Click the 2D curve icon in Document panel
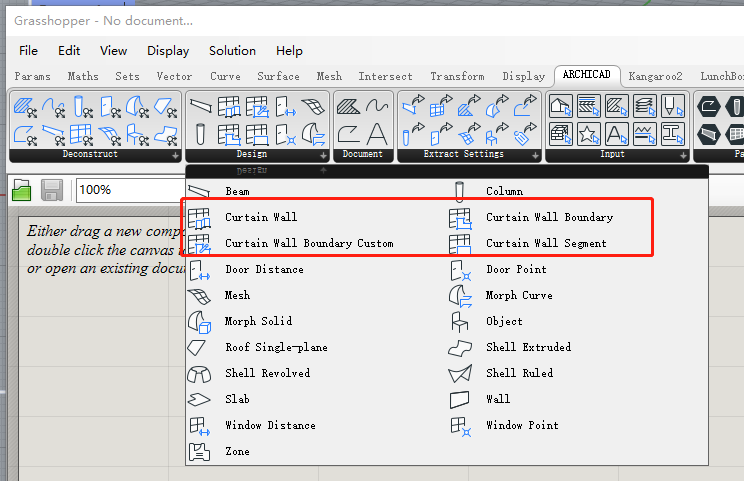 (x=377, y=106)
